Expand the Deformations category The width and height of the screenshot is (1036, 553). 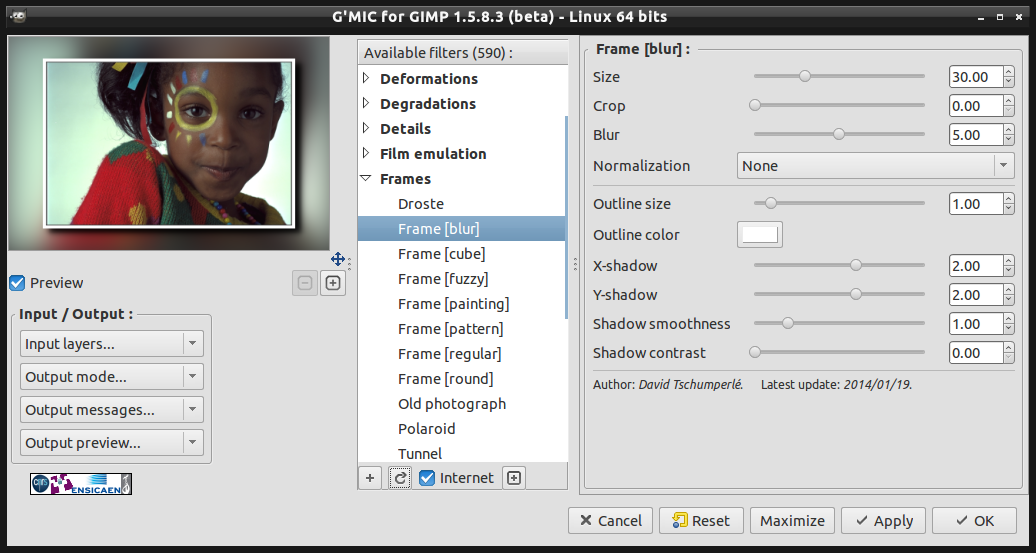(x=367, y=79)
